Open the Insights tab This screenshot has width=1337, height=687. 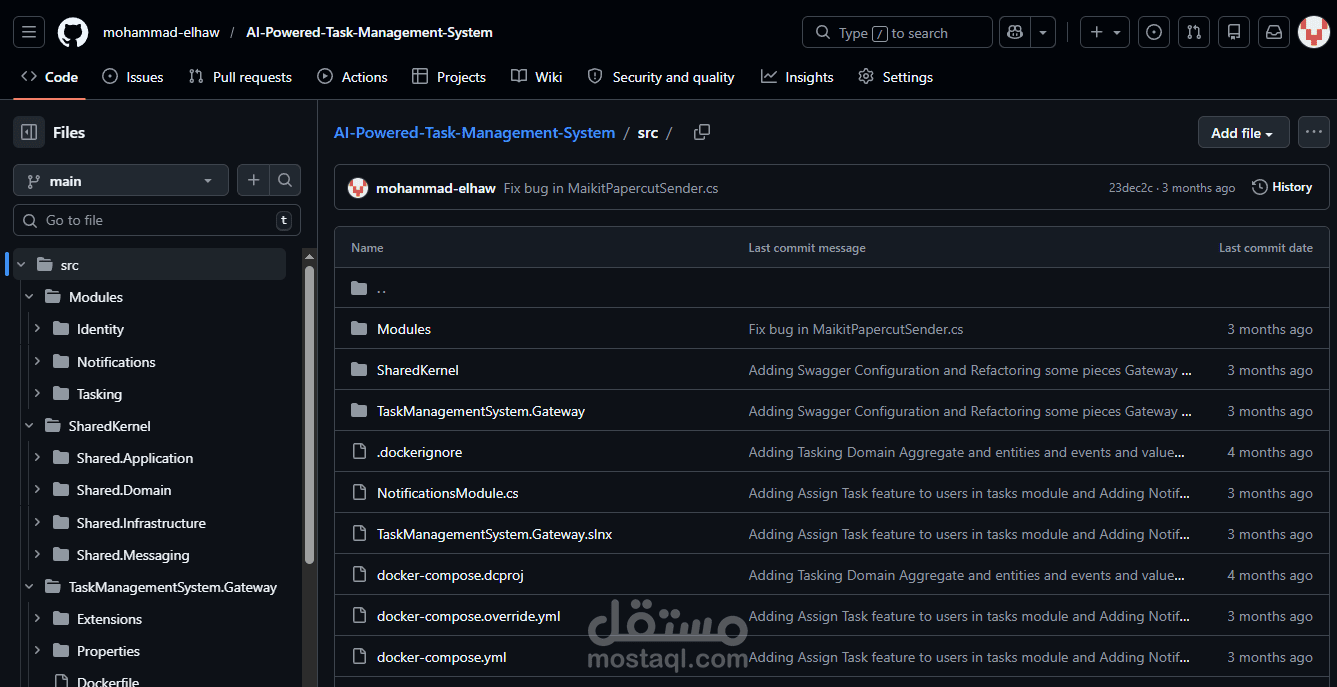pyautogui.click(x=797, y=77)
